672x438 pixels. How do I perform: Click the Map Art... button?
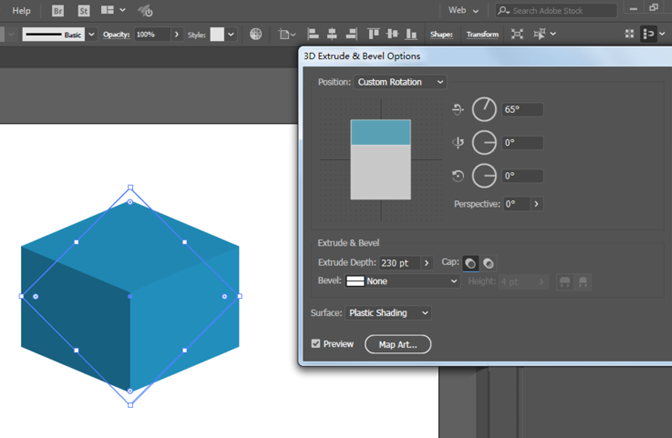(397, 344)
